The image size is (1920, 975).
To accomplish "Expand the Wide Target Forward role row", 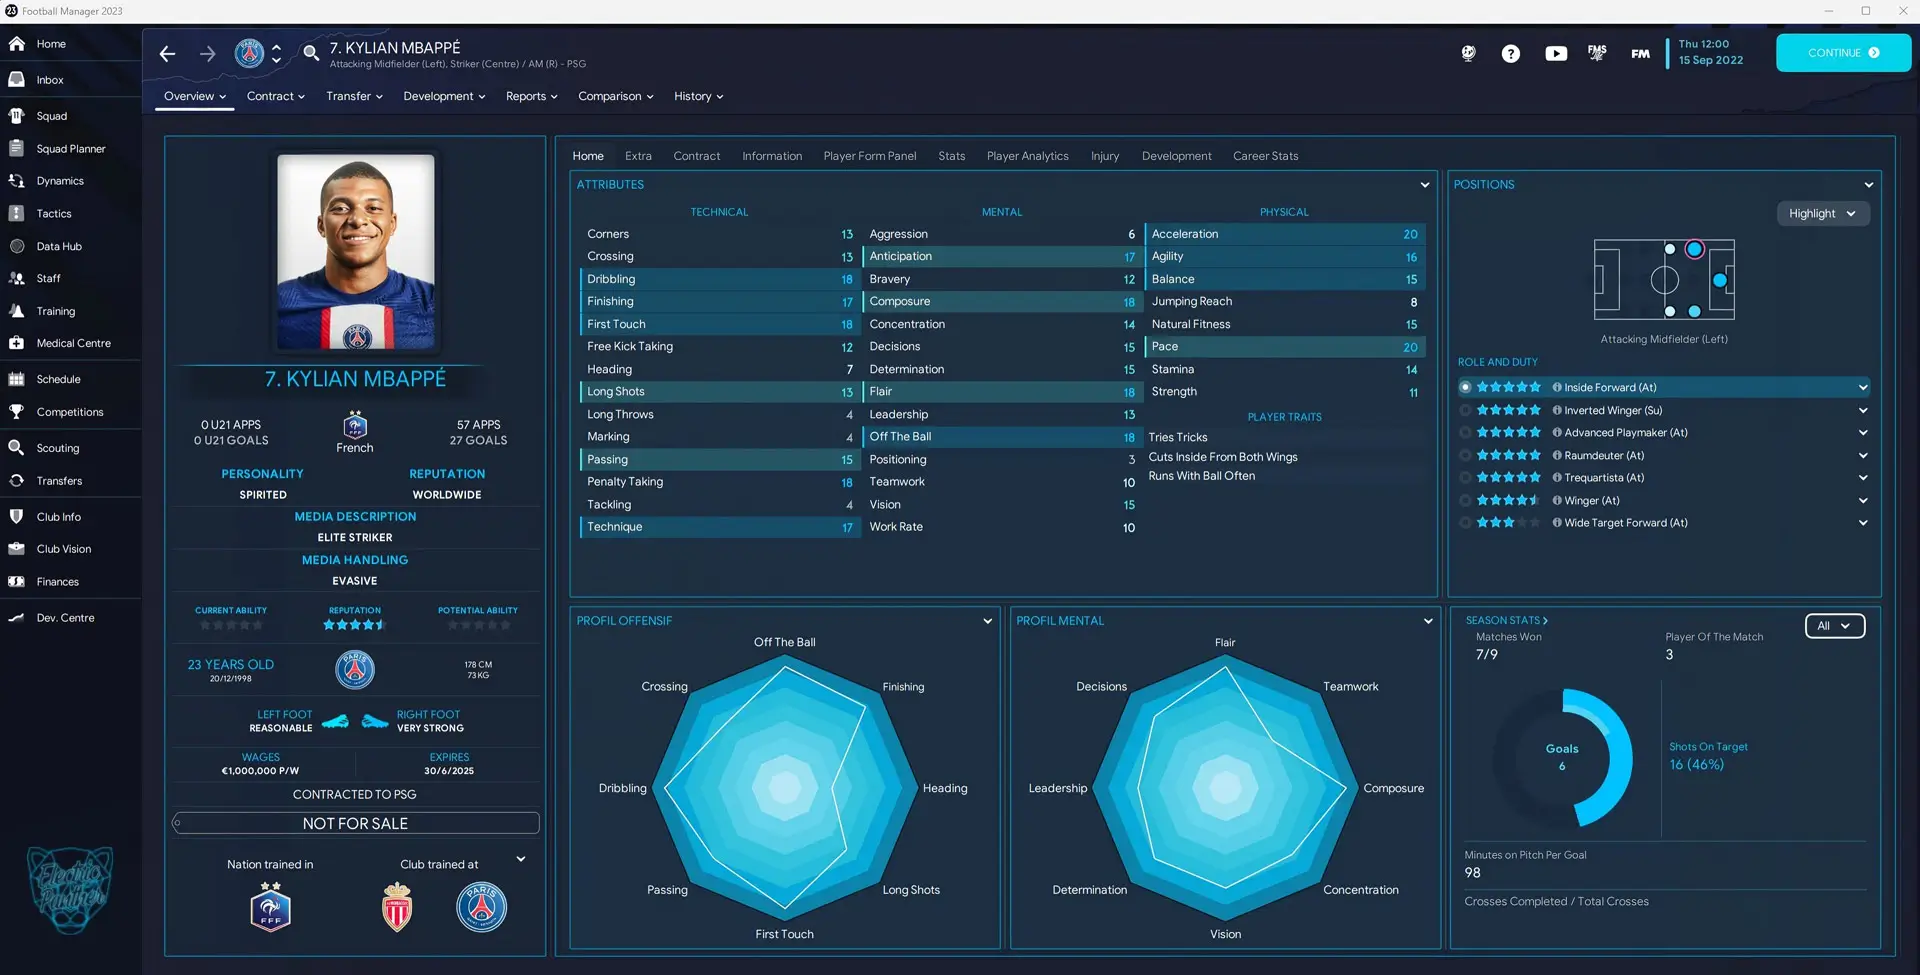I will (x=1863, y=523).
